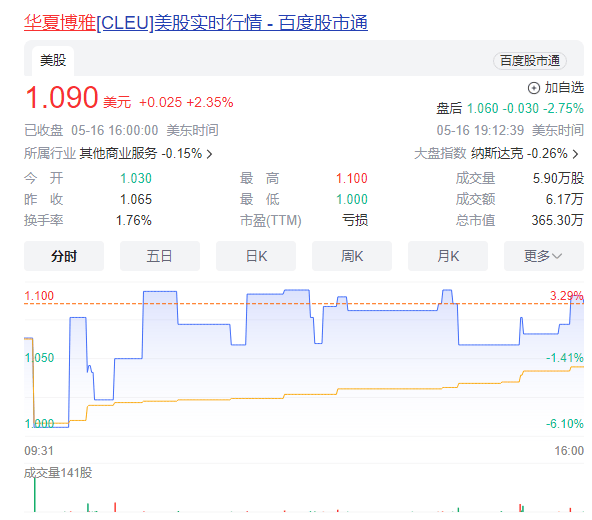
Task: Click the 最高 value 1.100
Action: click(x=352, y=178)
